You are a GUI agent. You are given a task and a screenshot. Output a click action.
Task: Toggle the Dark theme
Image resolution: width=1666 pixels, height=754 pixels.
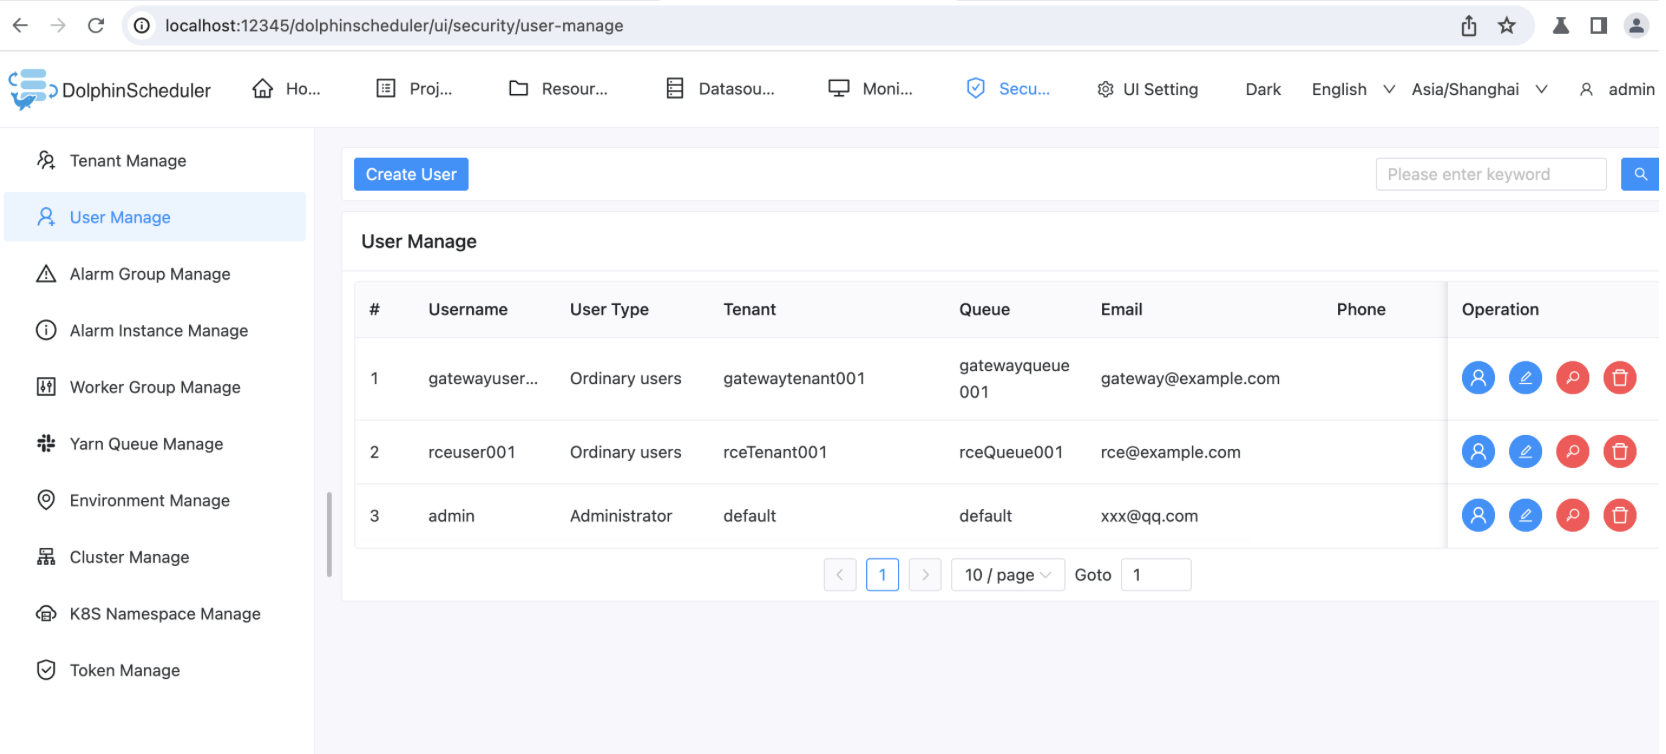pyautogui.click(x=1263, y=89)
